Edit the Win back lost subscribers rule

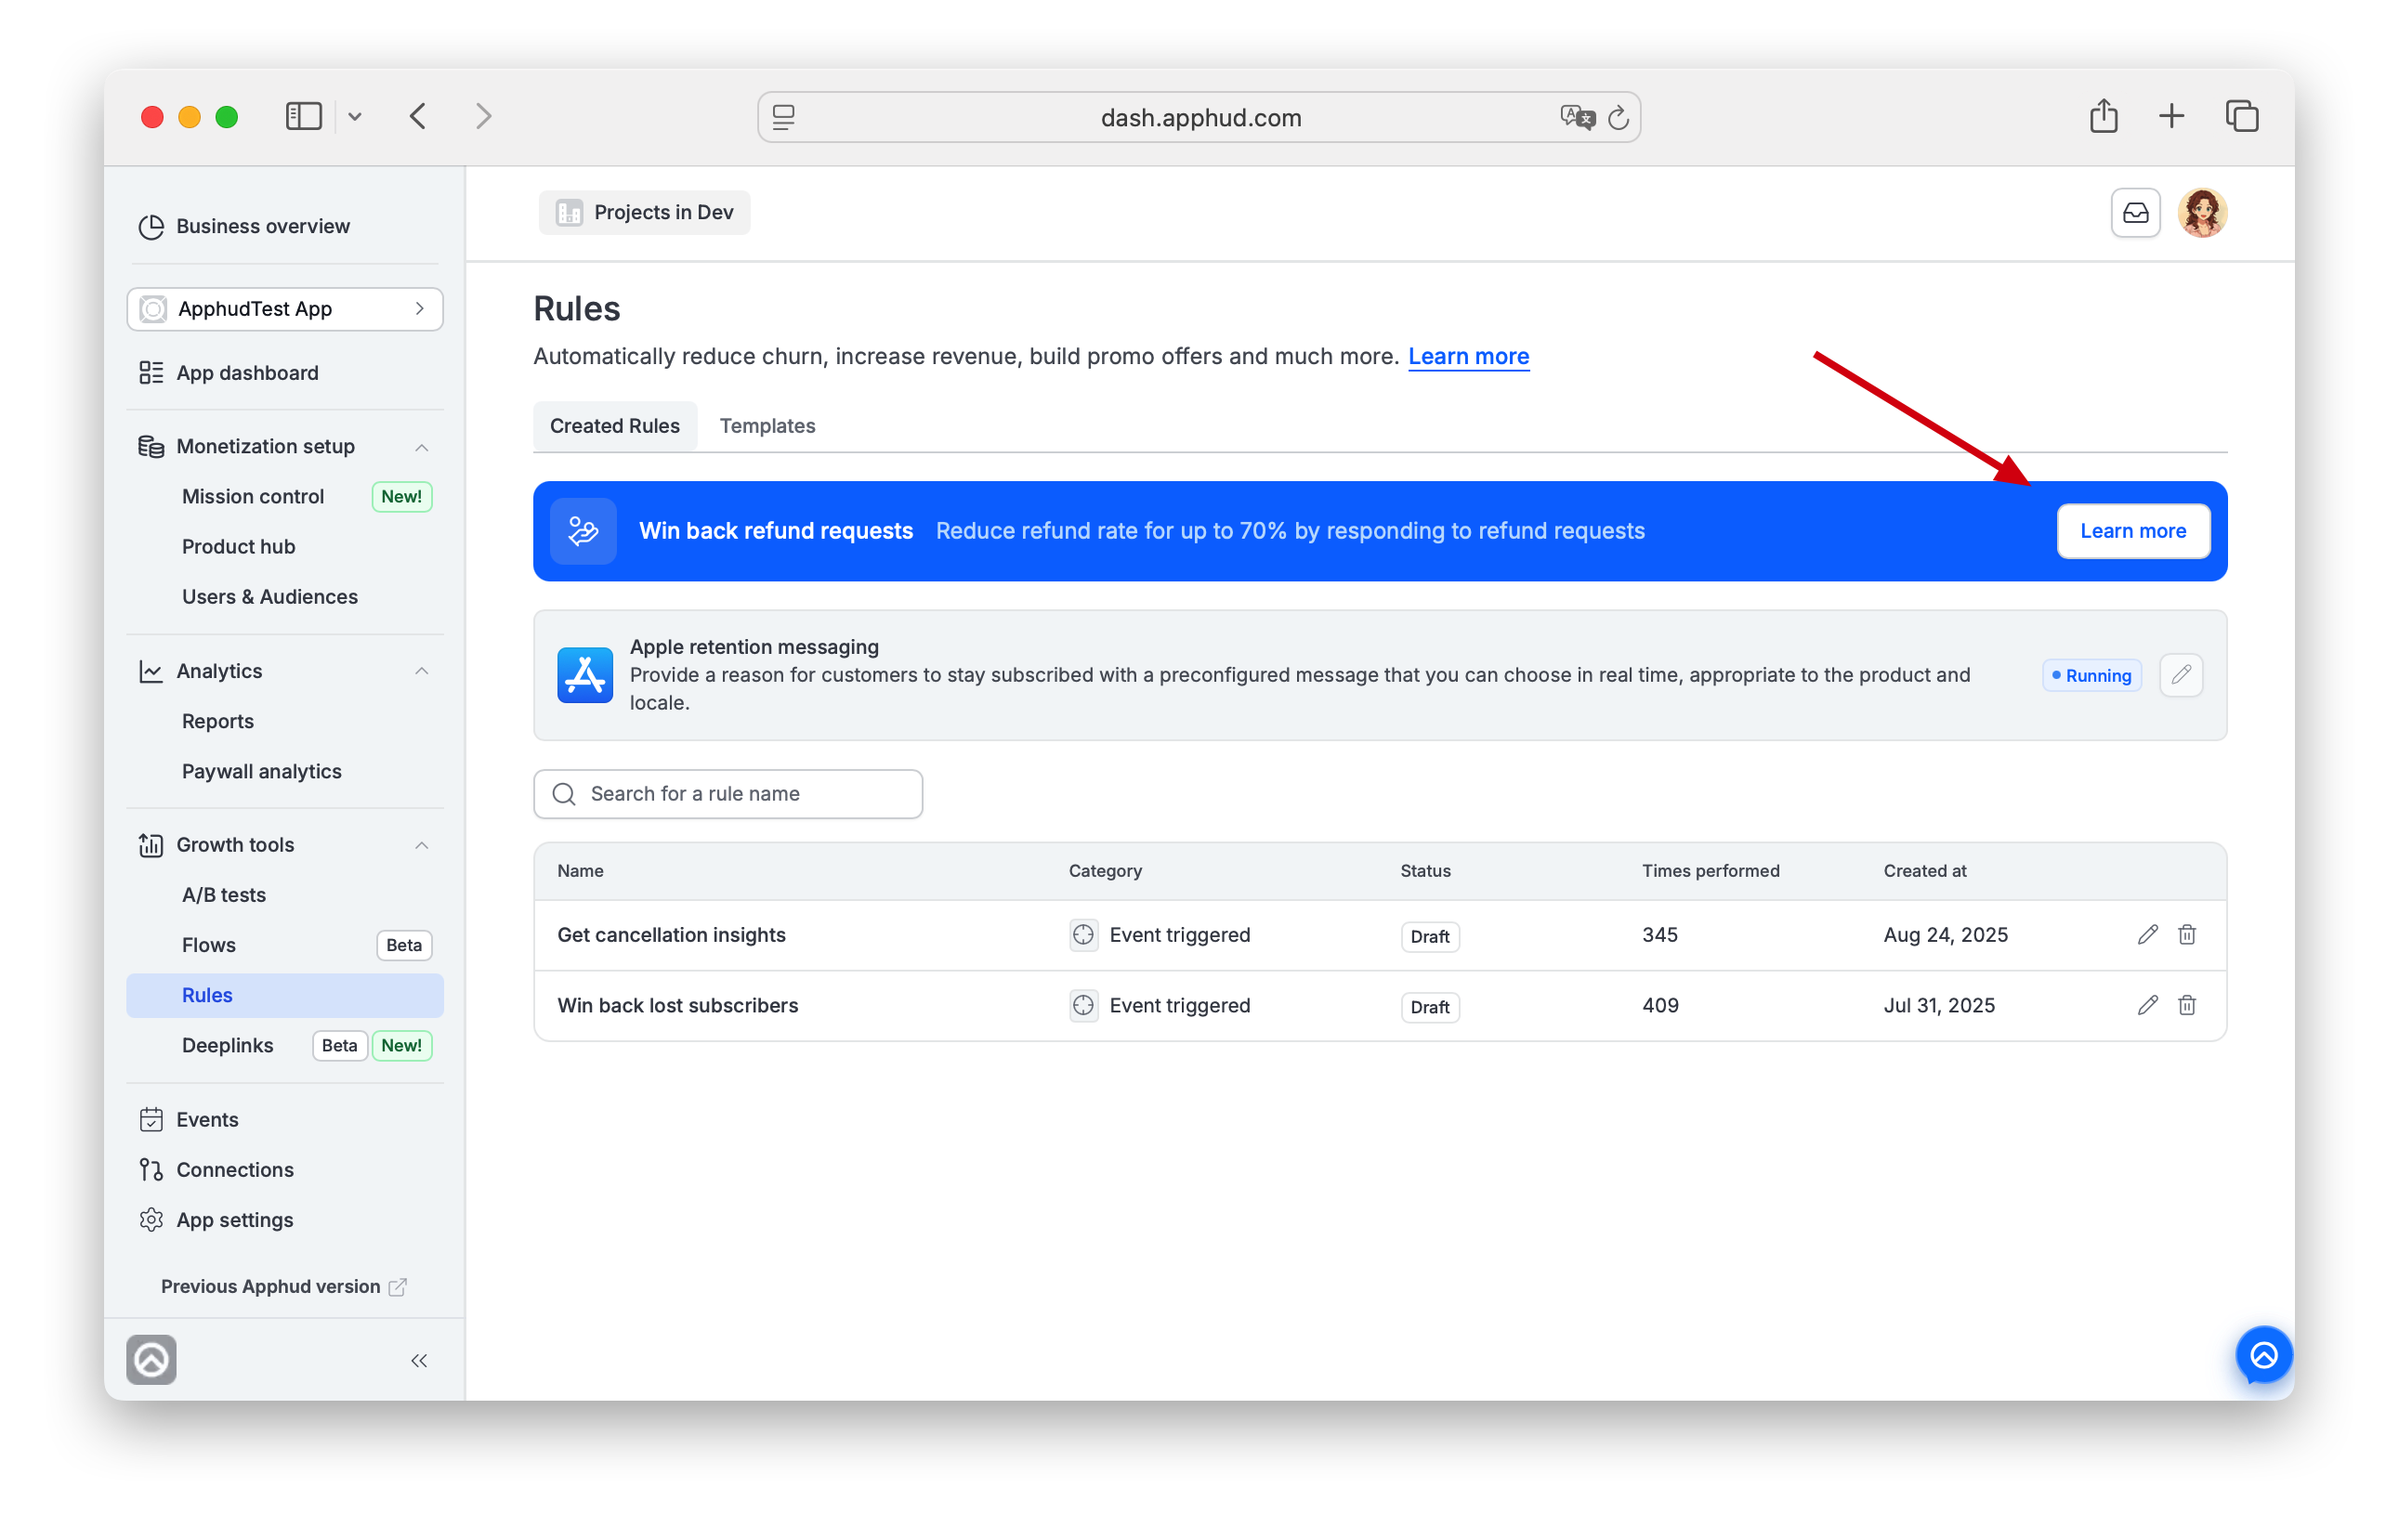coord(2146,1005)
